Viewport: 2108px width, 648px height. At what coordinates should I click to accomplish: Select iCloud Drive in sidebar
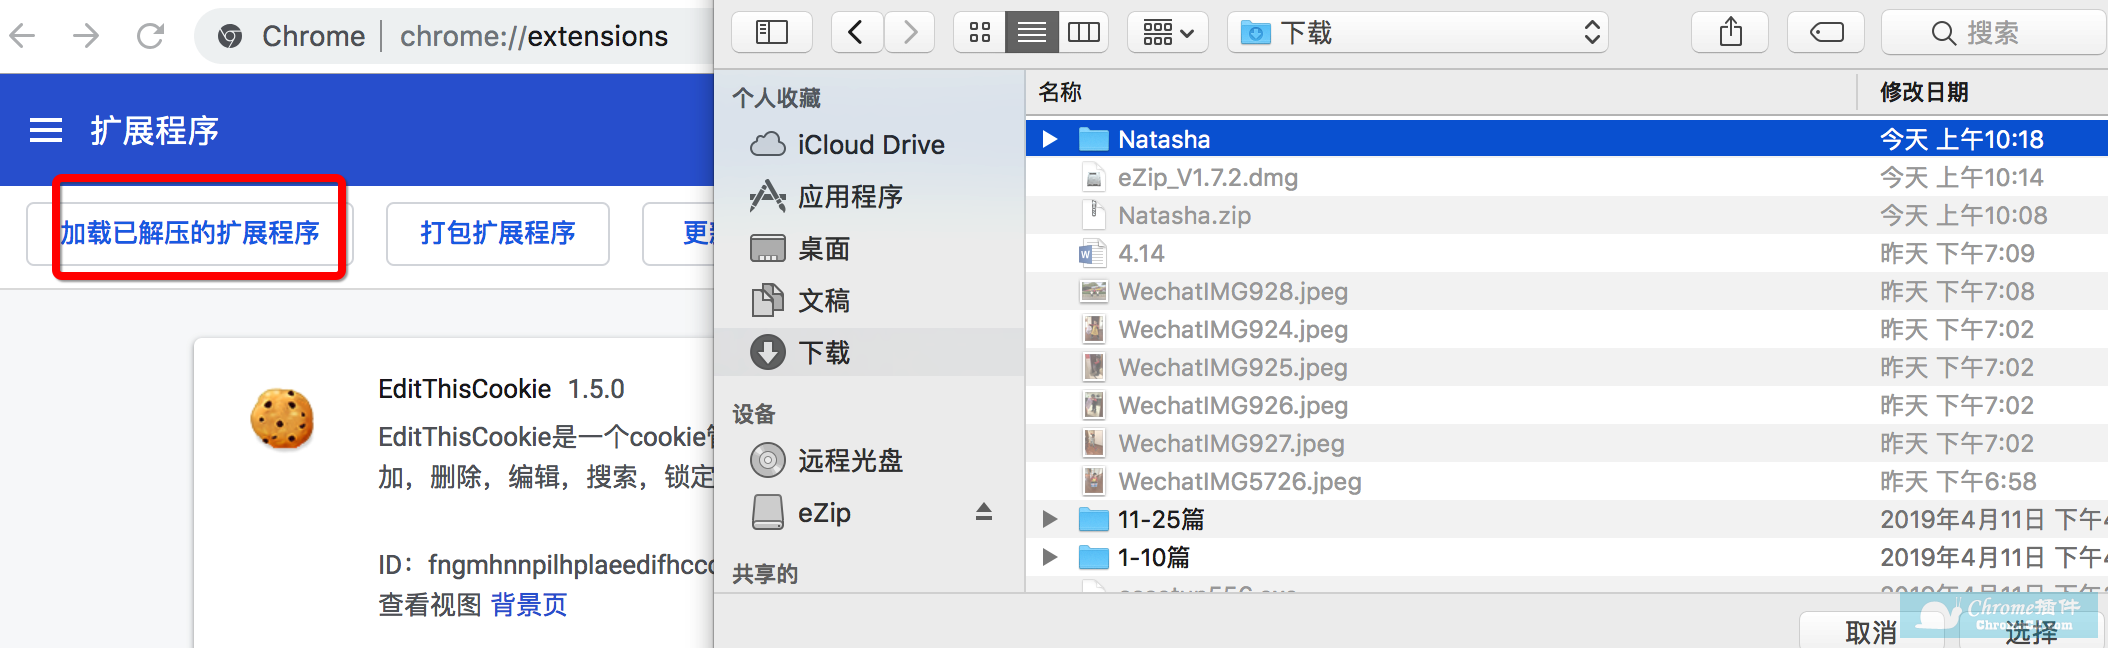tap(870, 145)
